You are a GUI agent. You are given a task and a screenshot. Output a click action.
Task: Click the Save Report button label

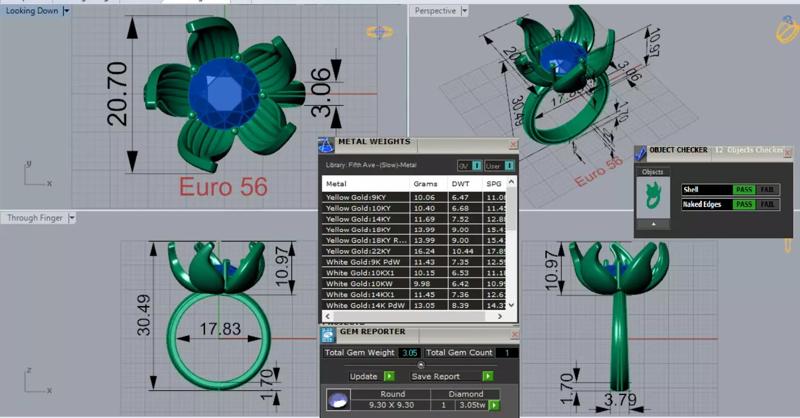point(435,376)
